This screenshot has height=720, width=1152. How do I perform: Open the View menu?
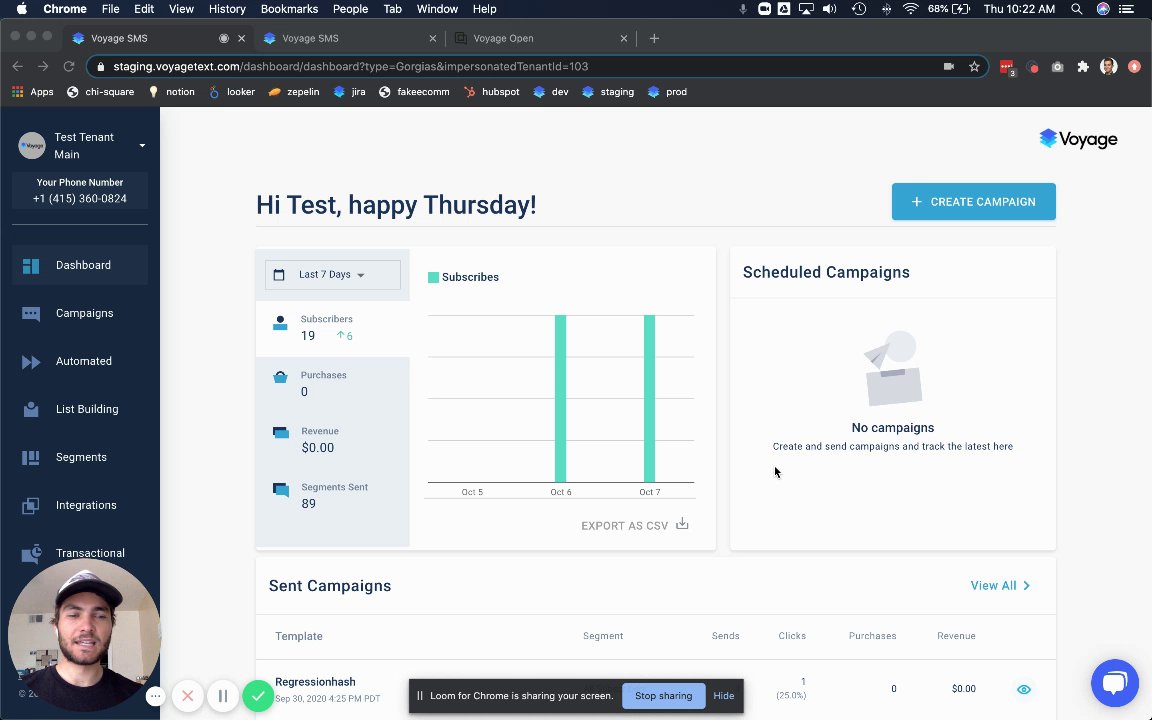(181, 9)
